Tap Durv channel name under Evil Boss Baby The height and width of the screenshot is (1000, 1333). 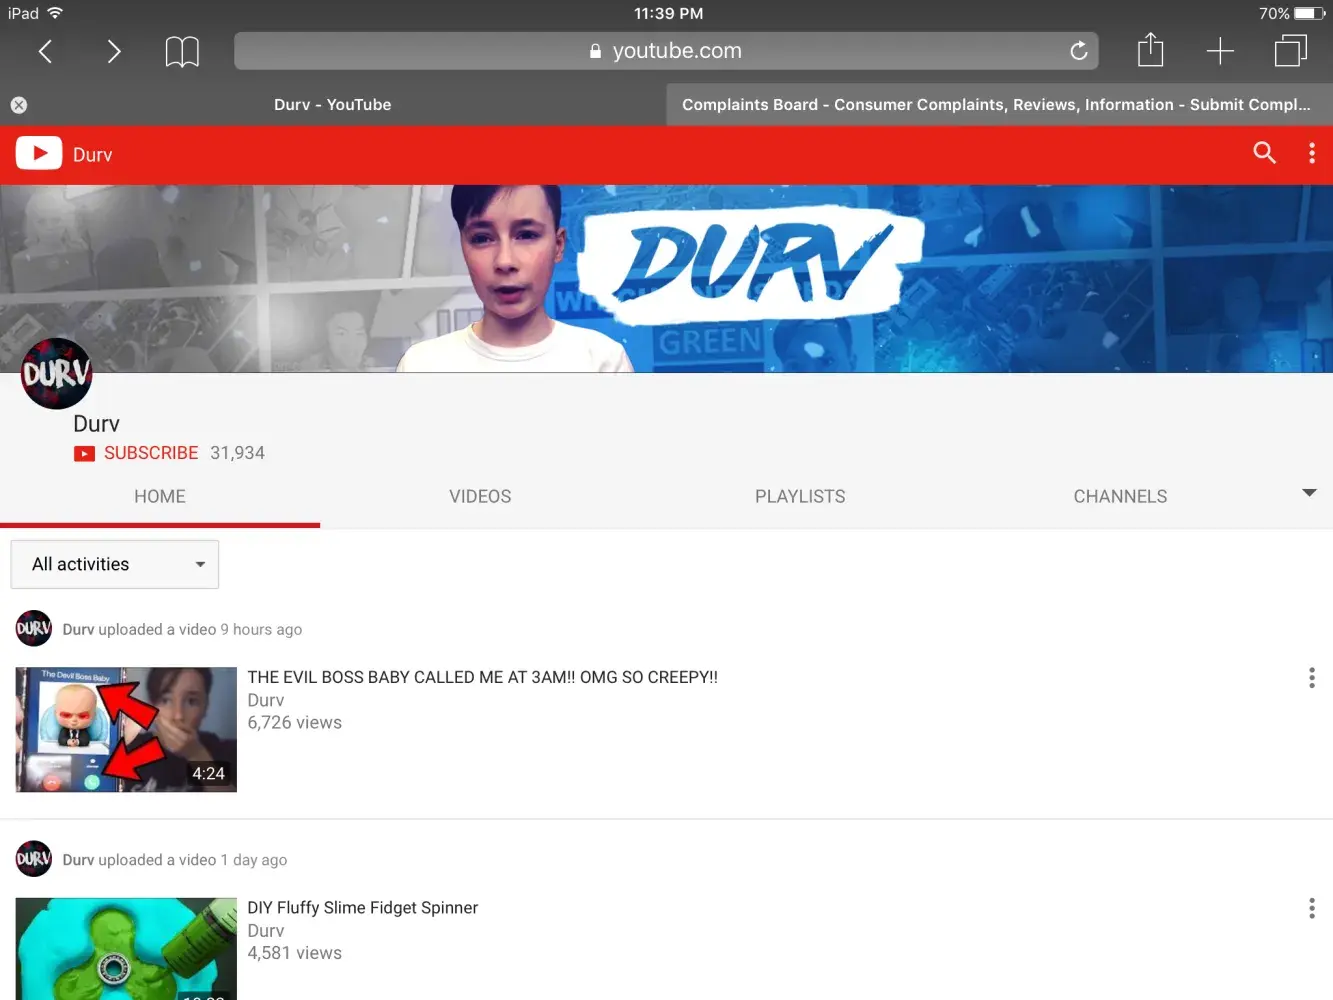pos(266,700)
